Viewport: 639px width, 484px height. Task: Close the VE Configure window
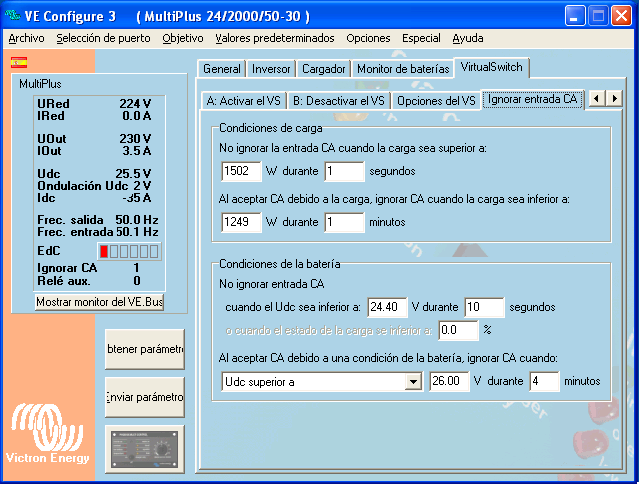(x=621, y=16)
